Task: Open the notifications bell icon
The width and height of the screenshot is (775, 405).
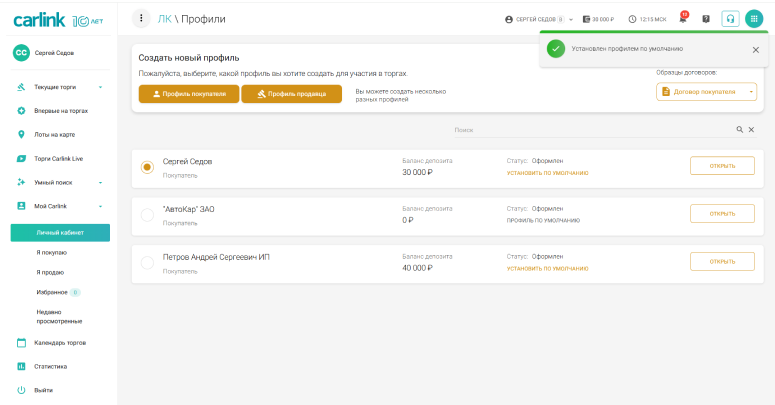Action: [683, 19]
